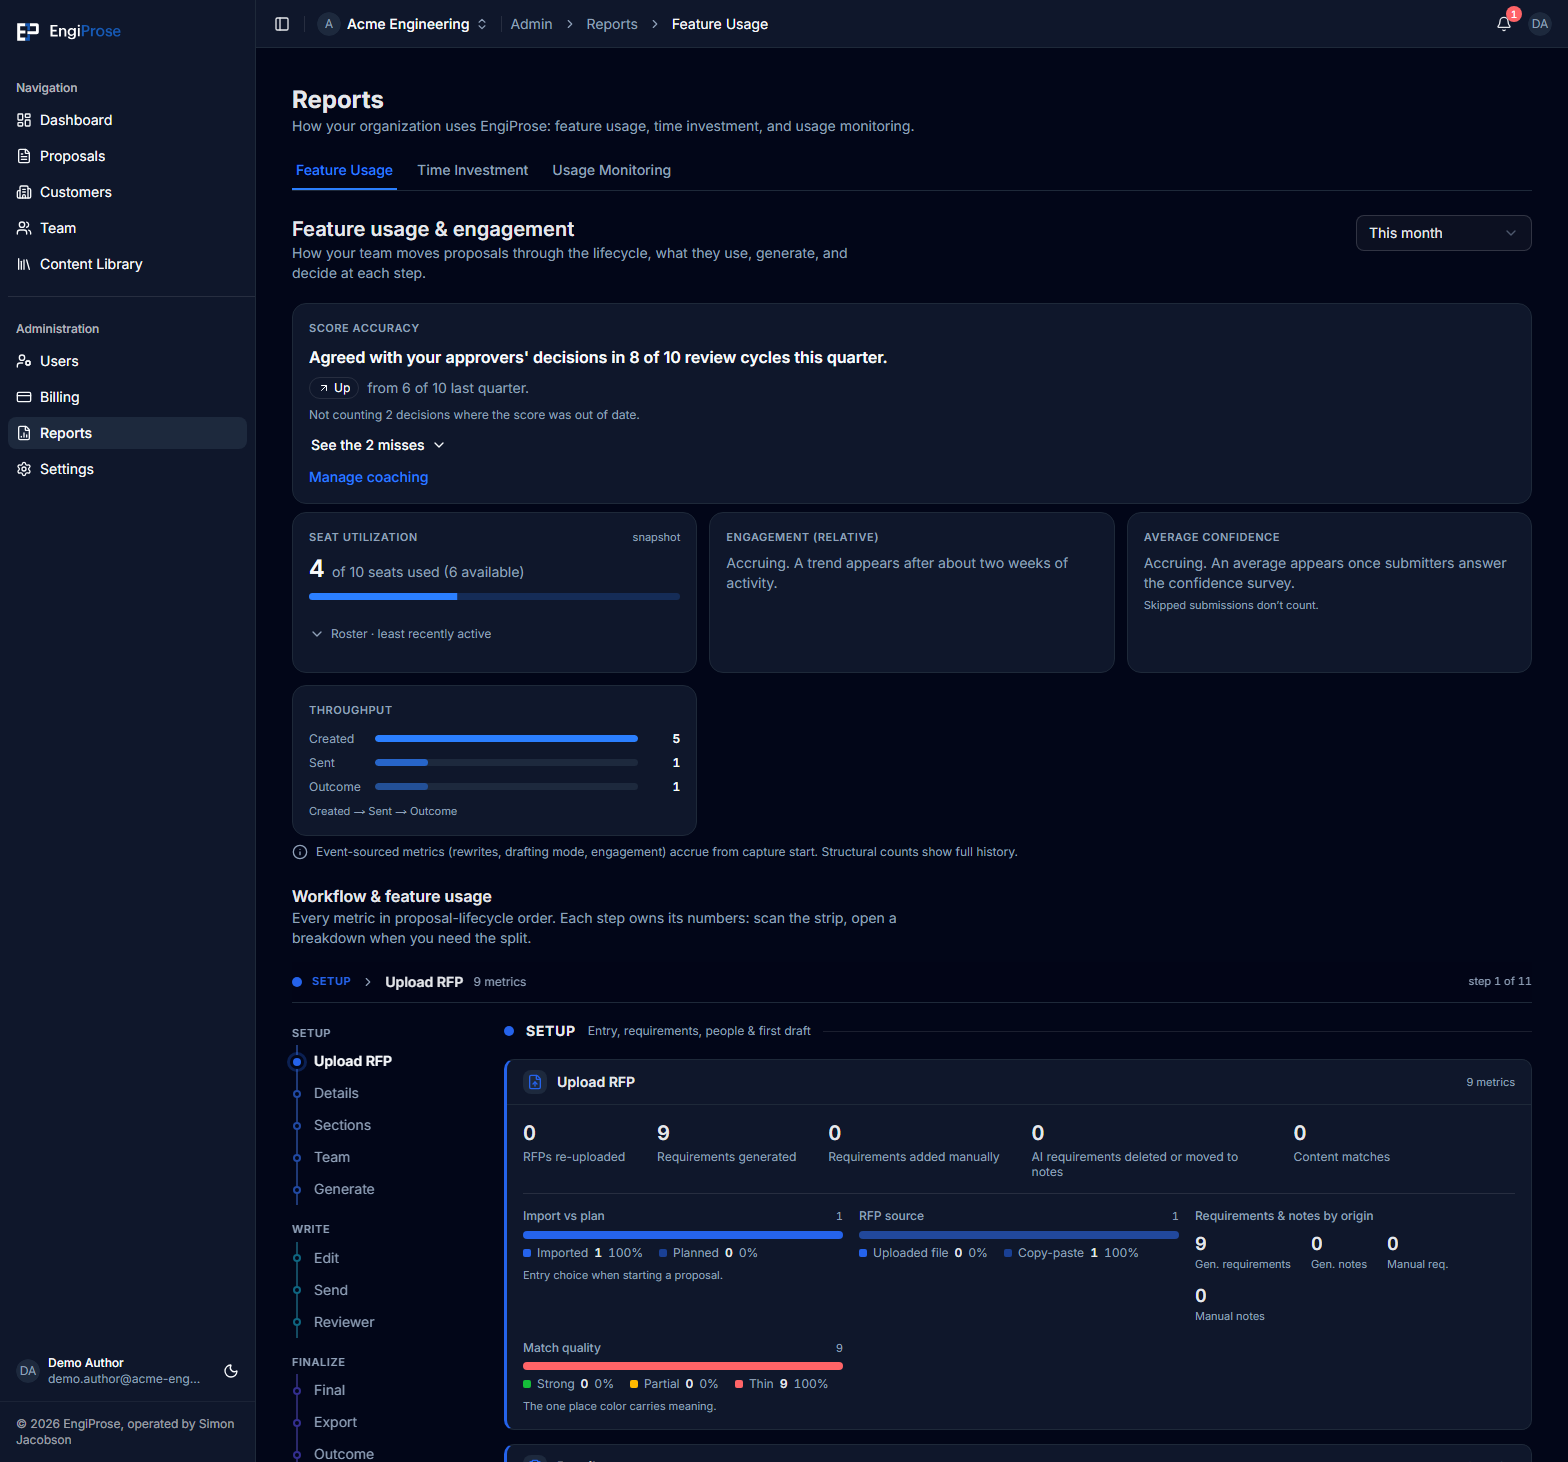
Task: Click the RFP source bar
Action: pos(1019,1235)
